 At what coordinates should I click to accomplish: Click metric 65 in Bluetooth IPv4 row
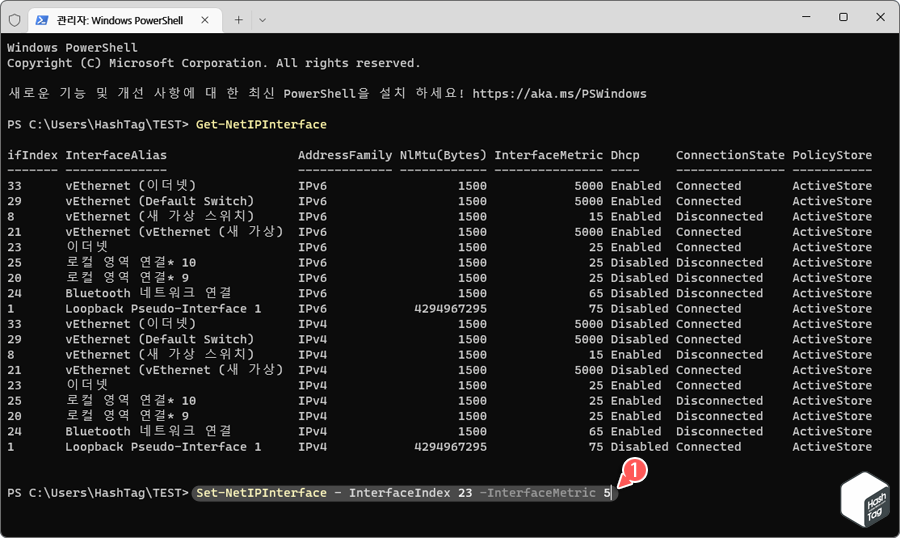point(596,431)
